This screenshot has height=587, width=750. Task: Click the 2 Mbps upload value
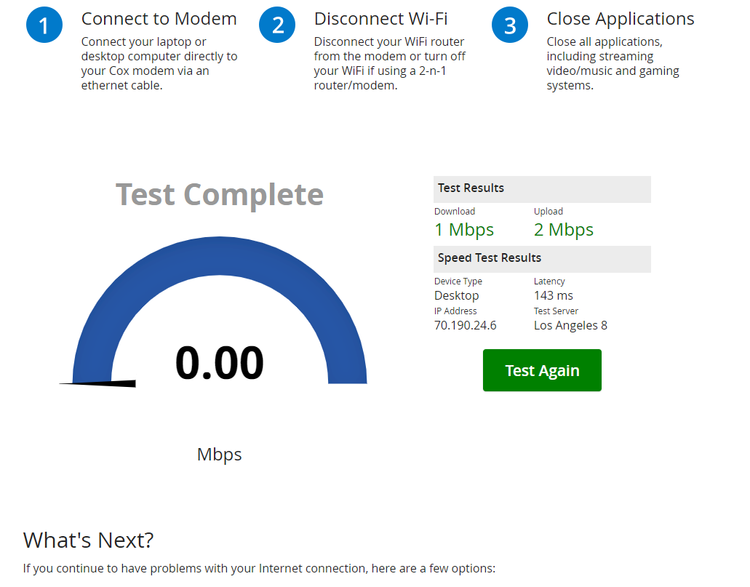coord(563,230)
